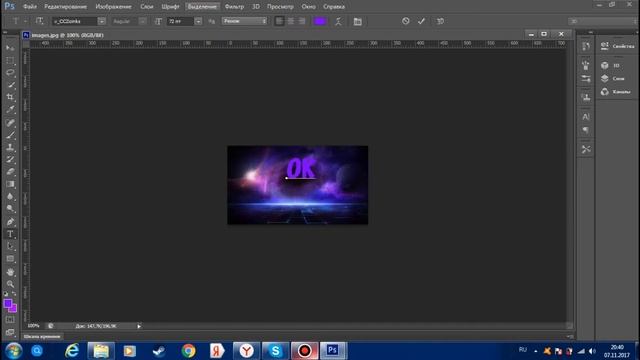Image resolution: width=640 pixels, height=360 pixels.
Task: Create warped text
Action: tap(338, 22)
